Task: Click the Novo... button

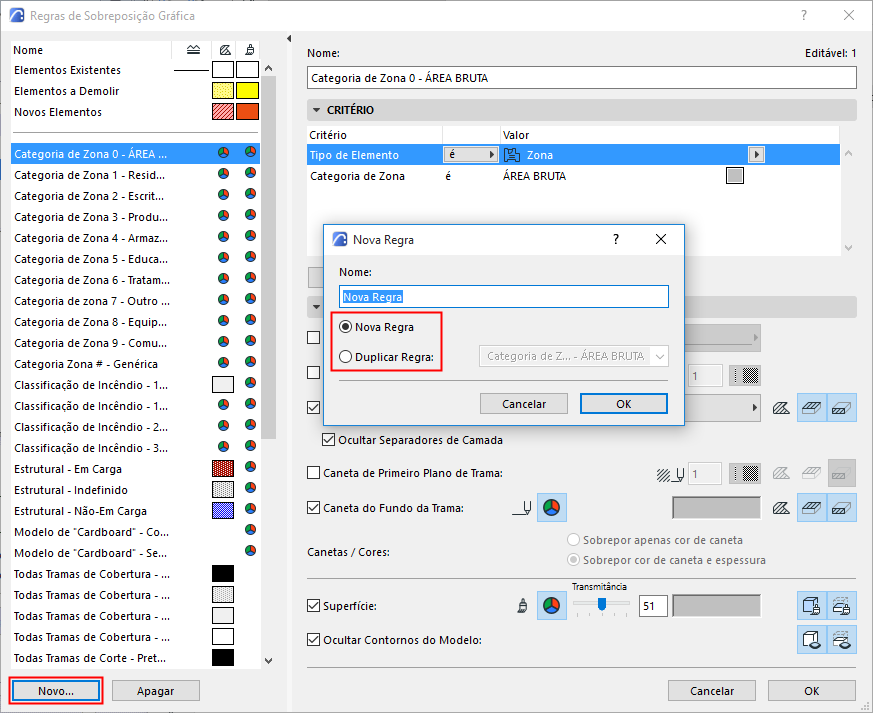Action: click(56, 691)
